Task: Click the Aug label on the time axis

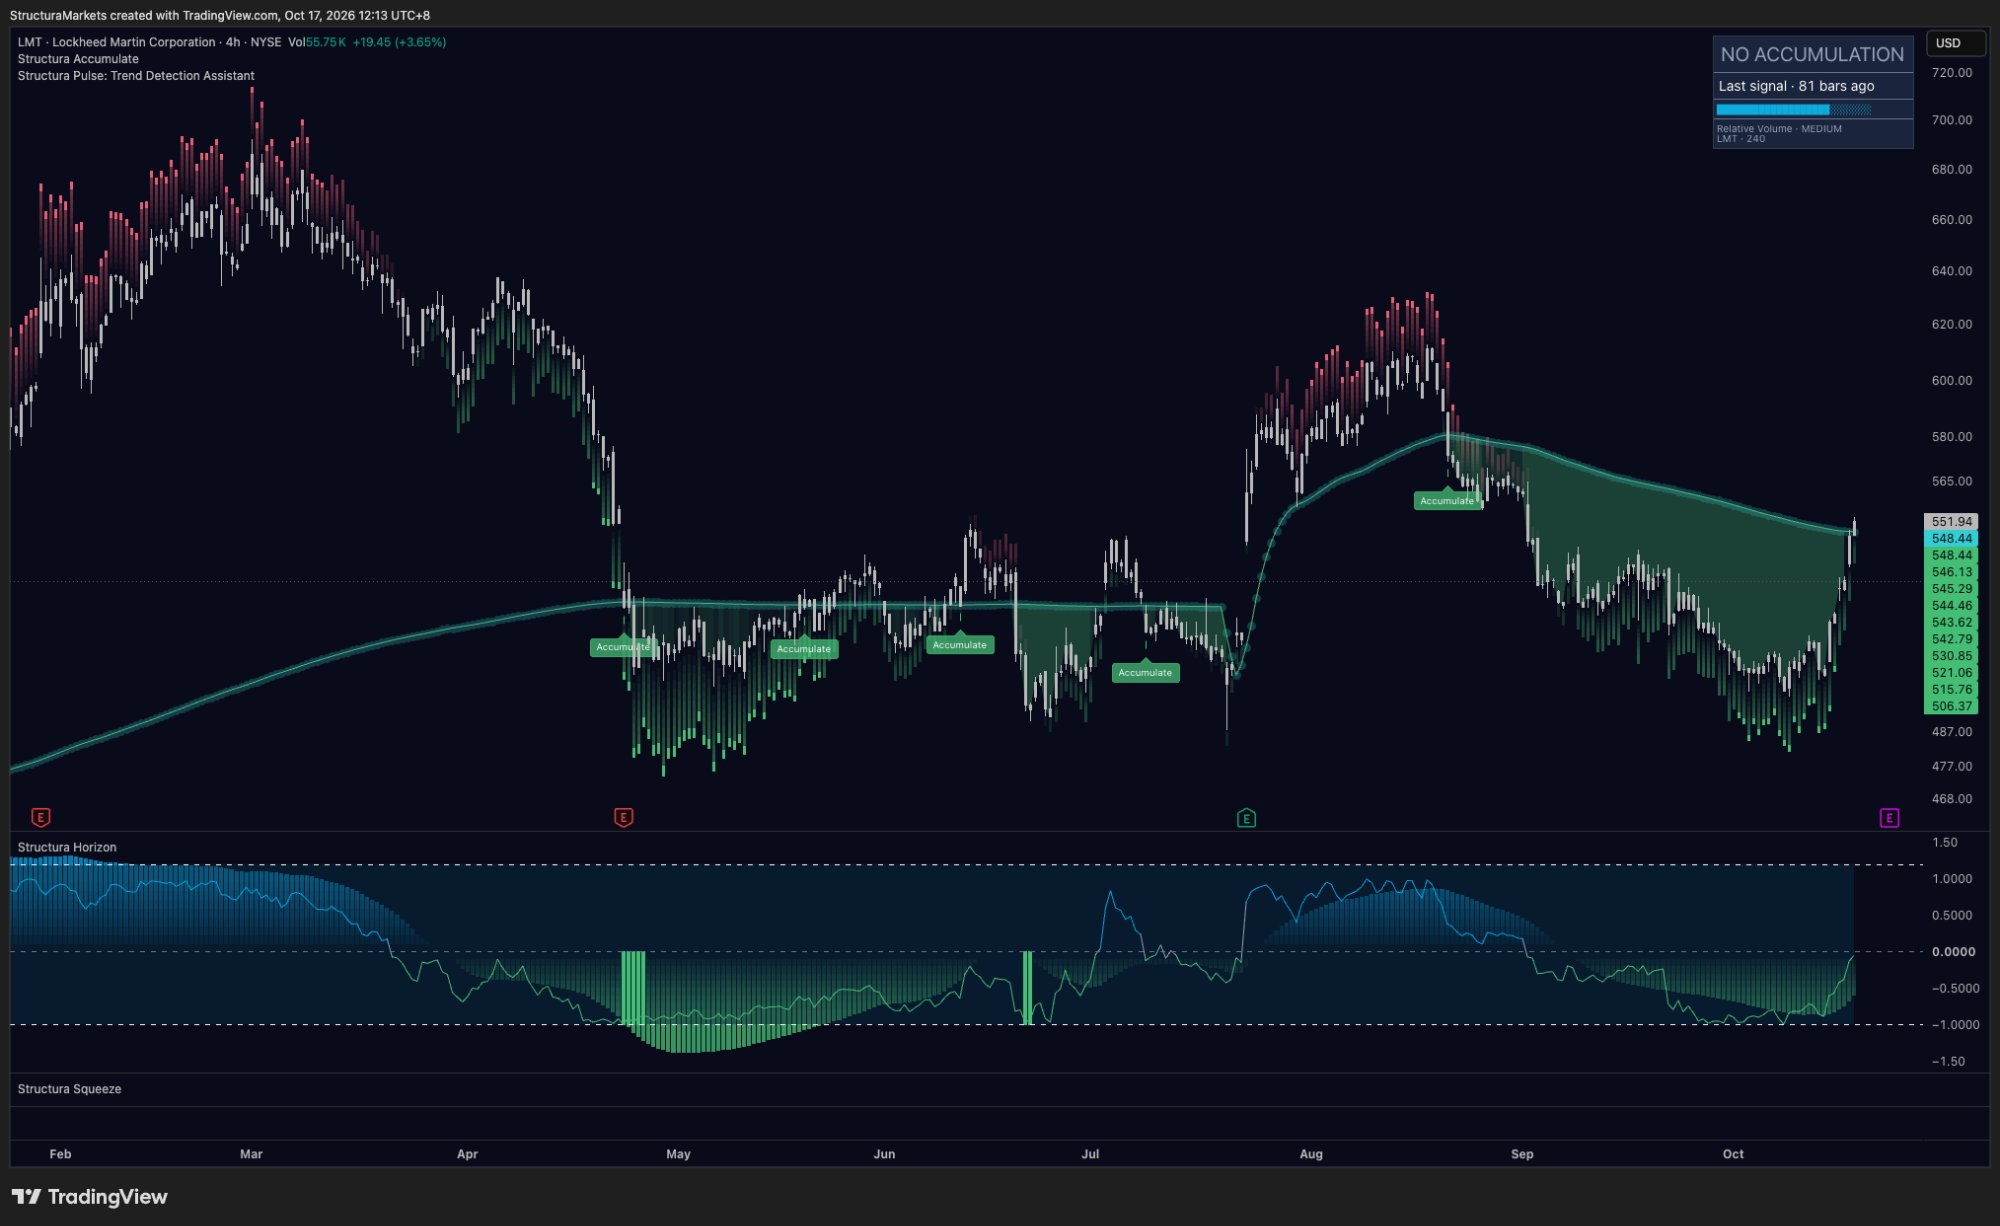Action: tap(1311, 1154)
